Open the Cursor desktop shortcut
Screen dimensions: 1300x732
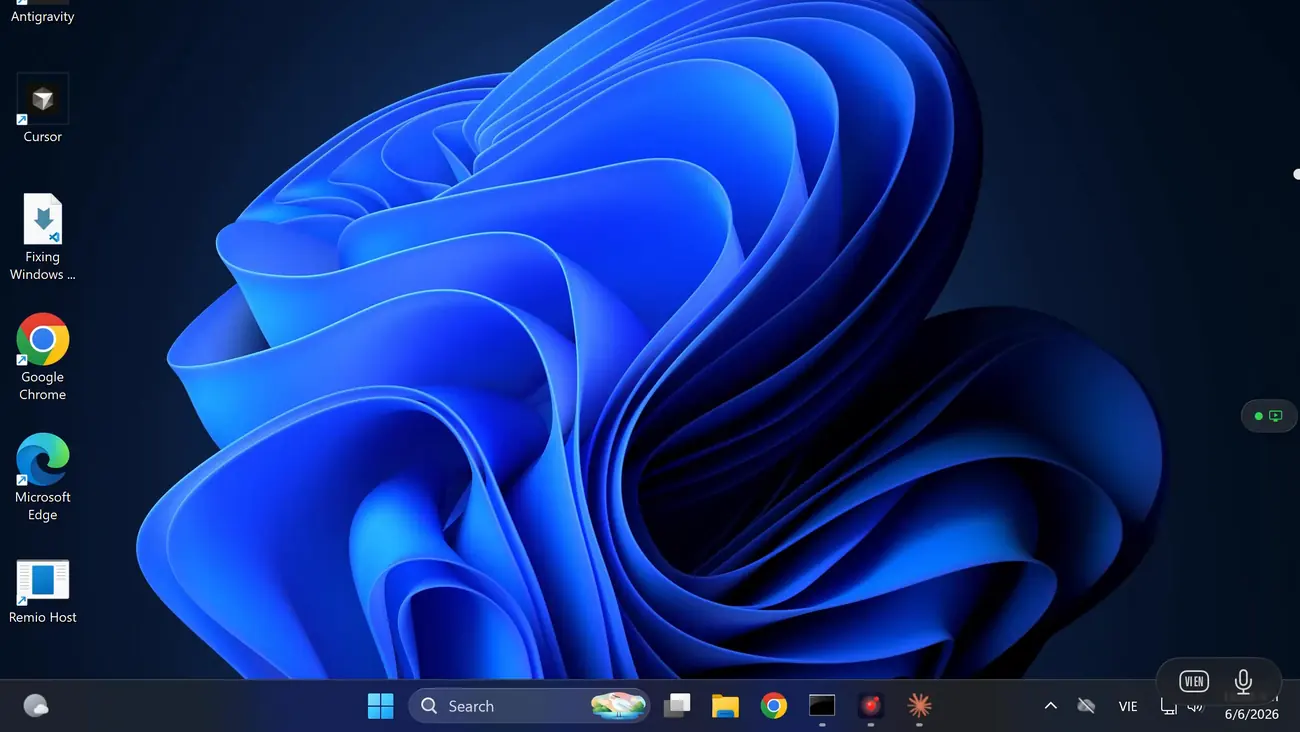42,109
